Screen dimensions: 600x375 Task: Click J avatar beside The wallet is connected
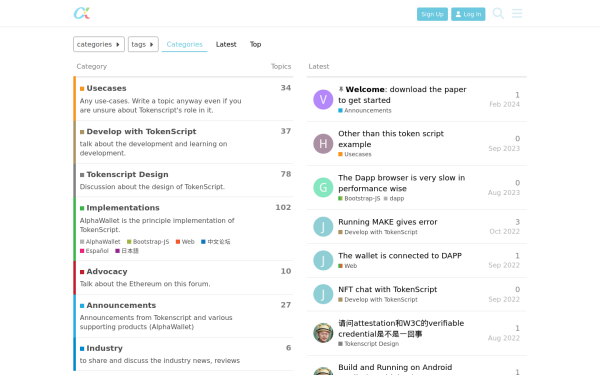pos(323,260)
